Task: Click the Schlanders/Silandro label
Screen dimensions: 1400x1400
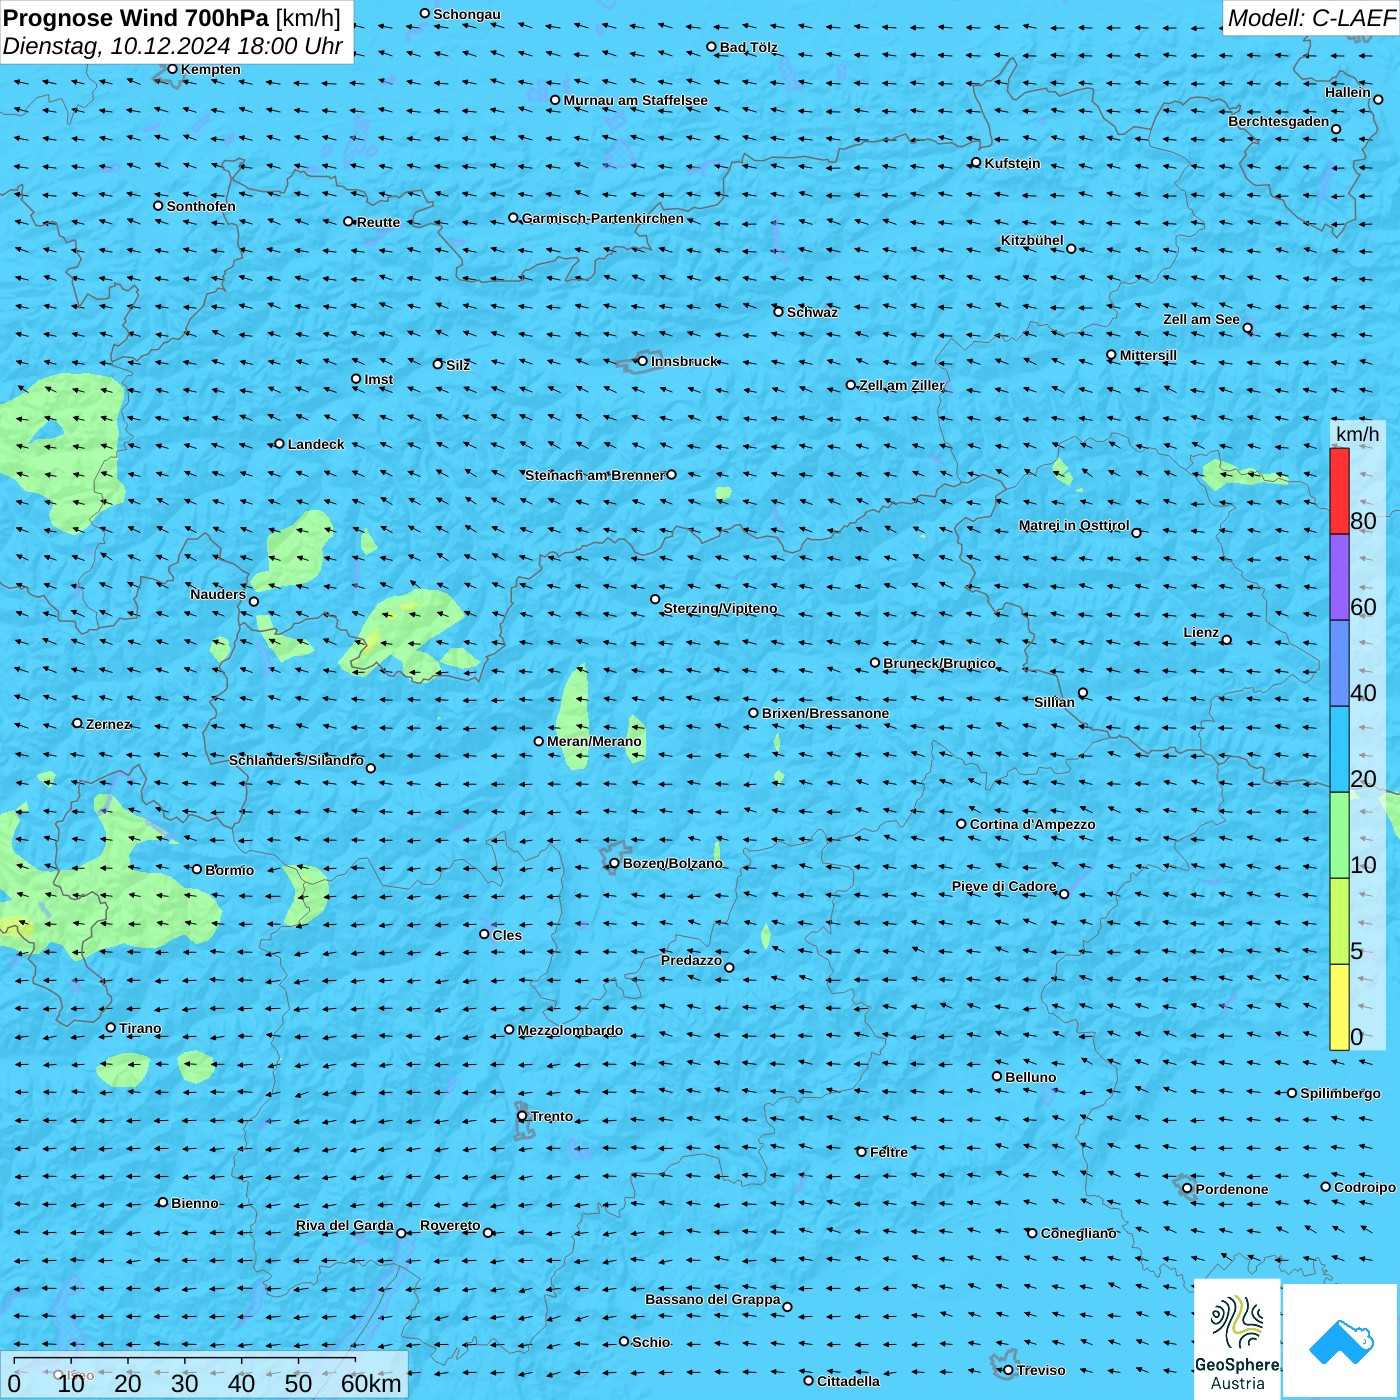Action: [x=296, y=760]
